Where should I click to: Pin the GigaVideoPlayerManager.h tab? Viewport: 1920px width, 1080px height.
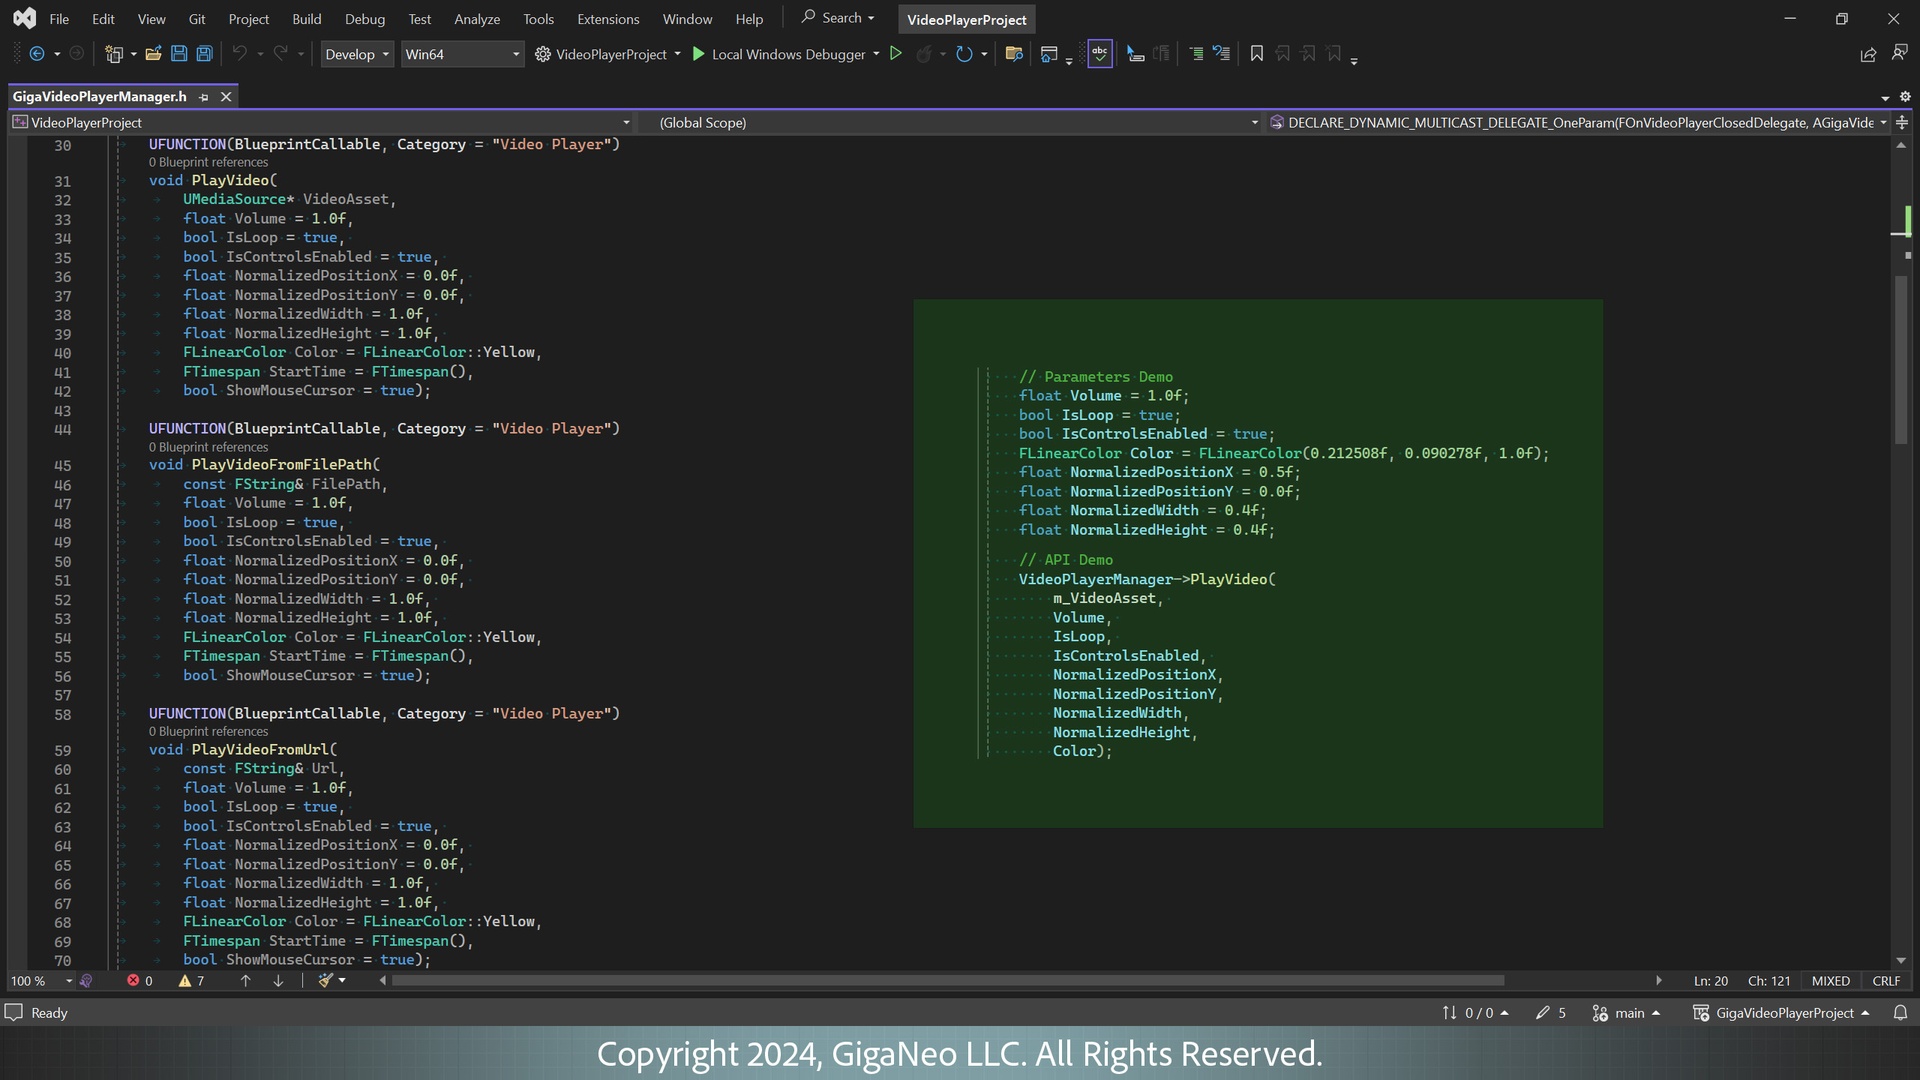(x=204, y=96)
